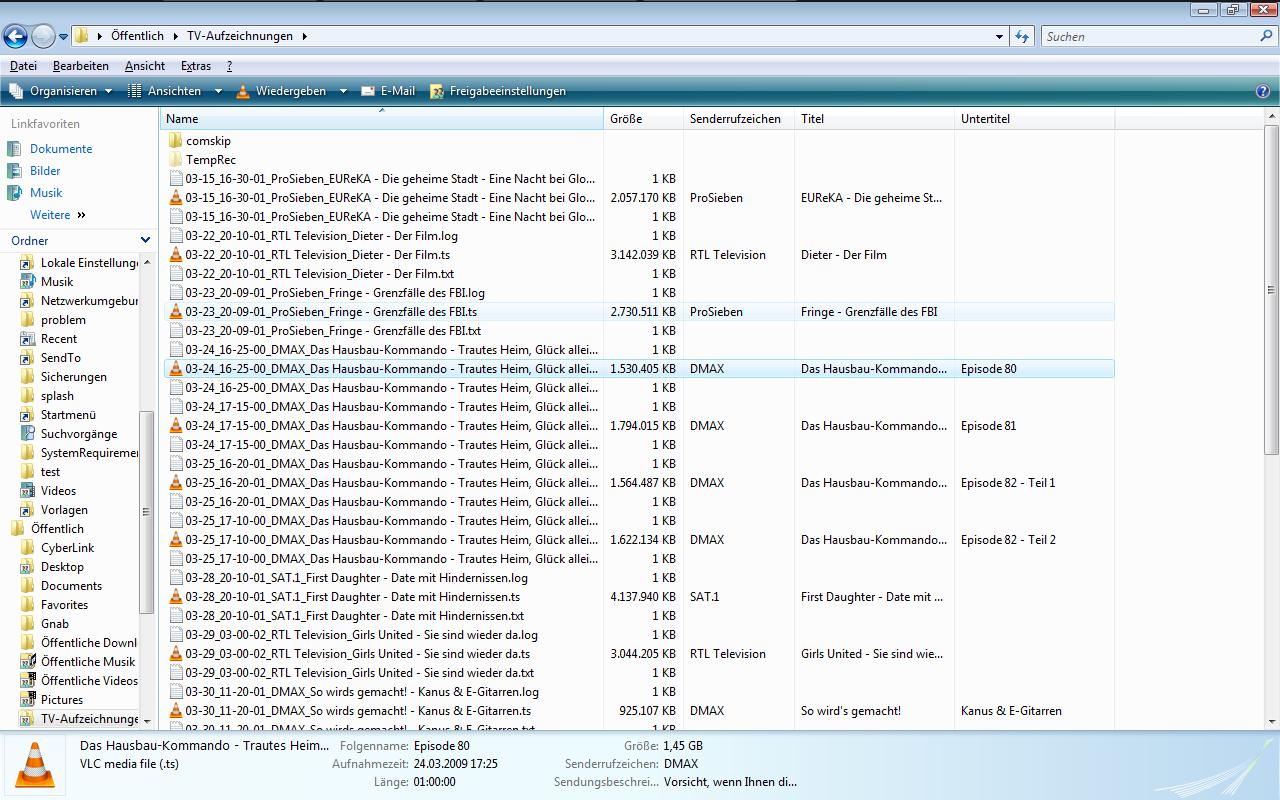1280x800 pixels.
Task: Sort by the Untertitel column header
Action: 1034,119
